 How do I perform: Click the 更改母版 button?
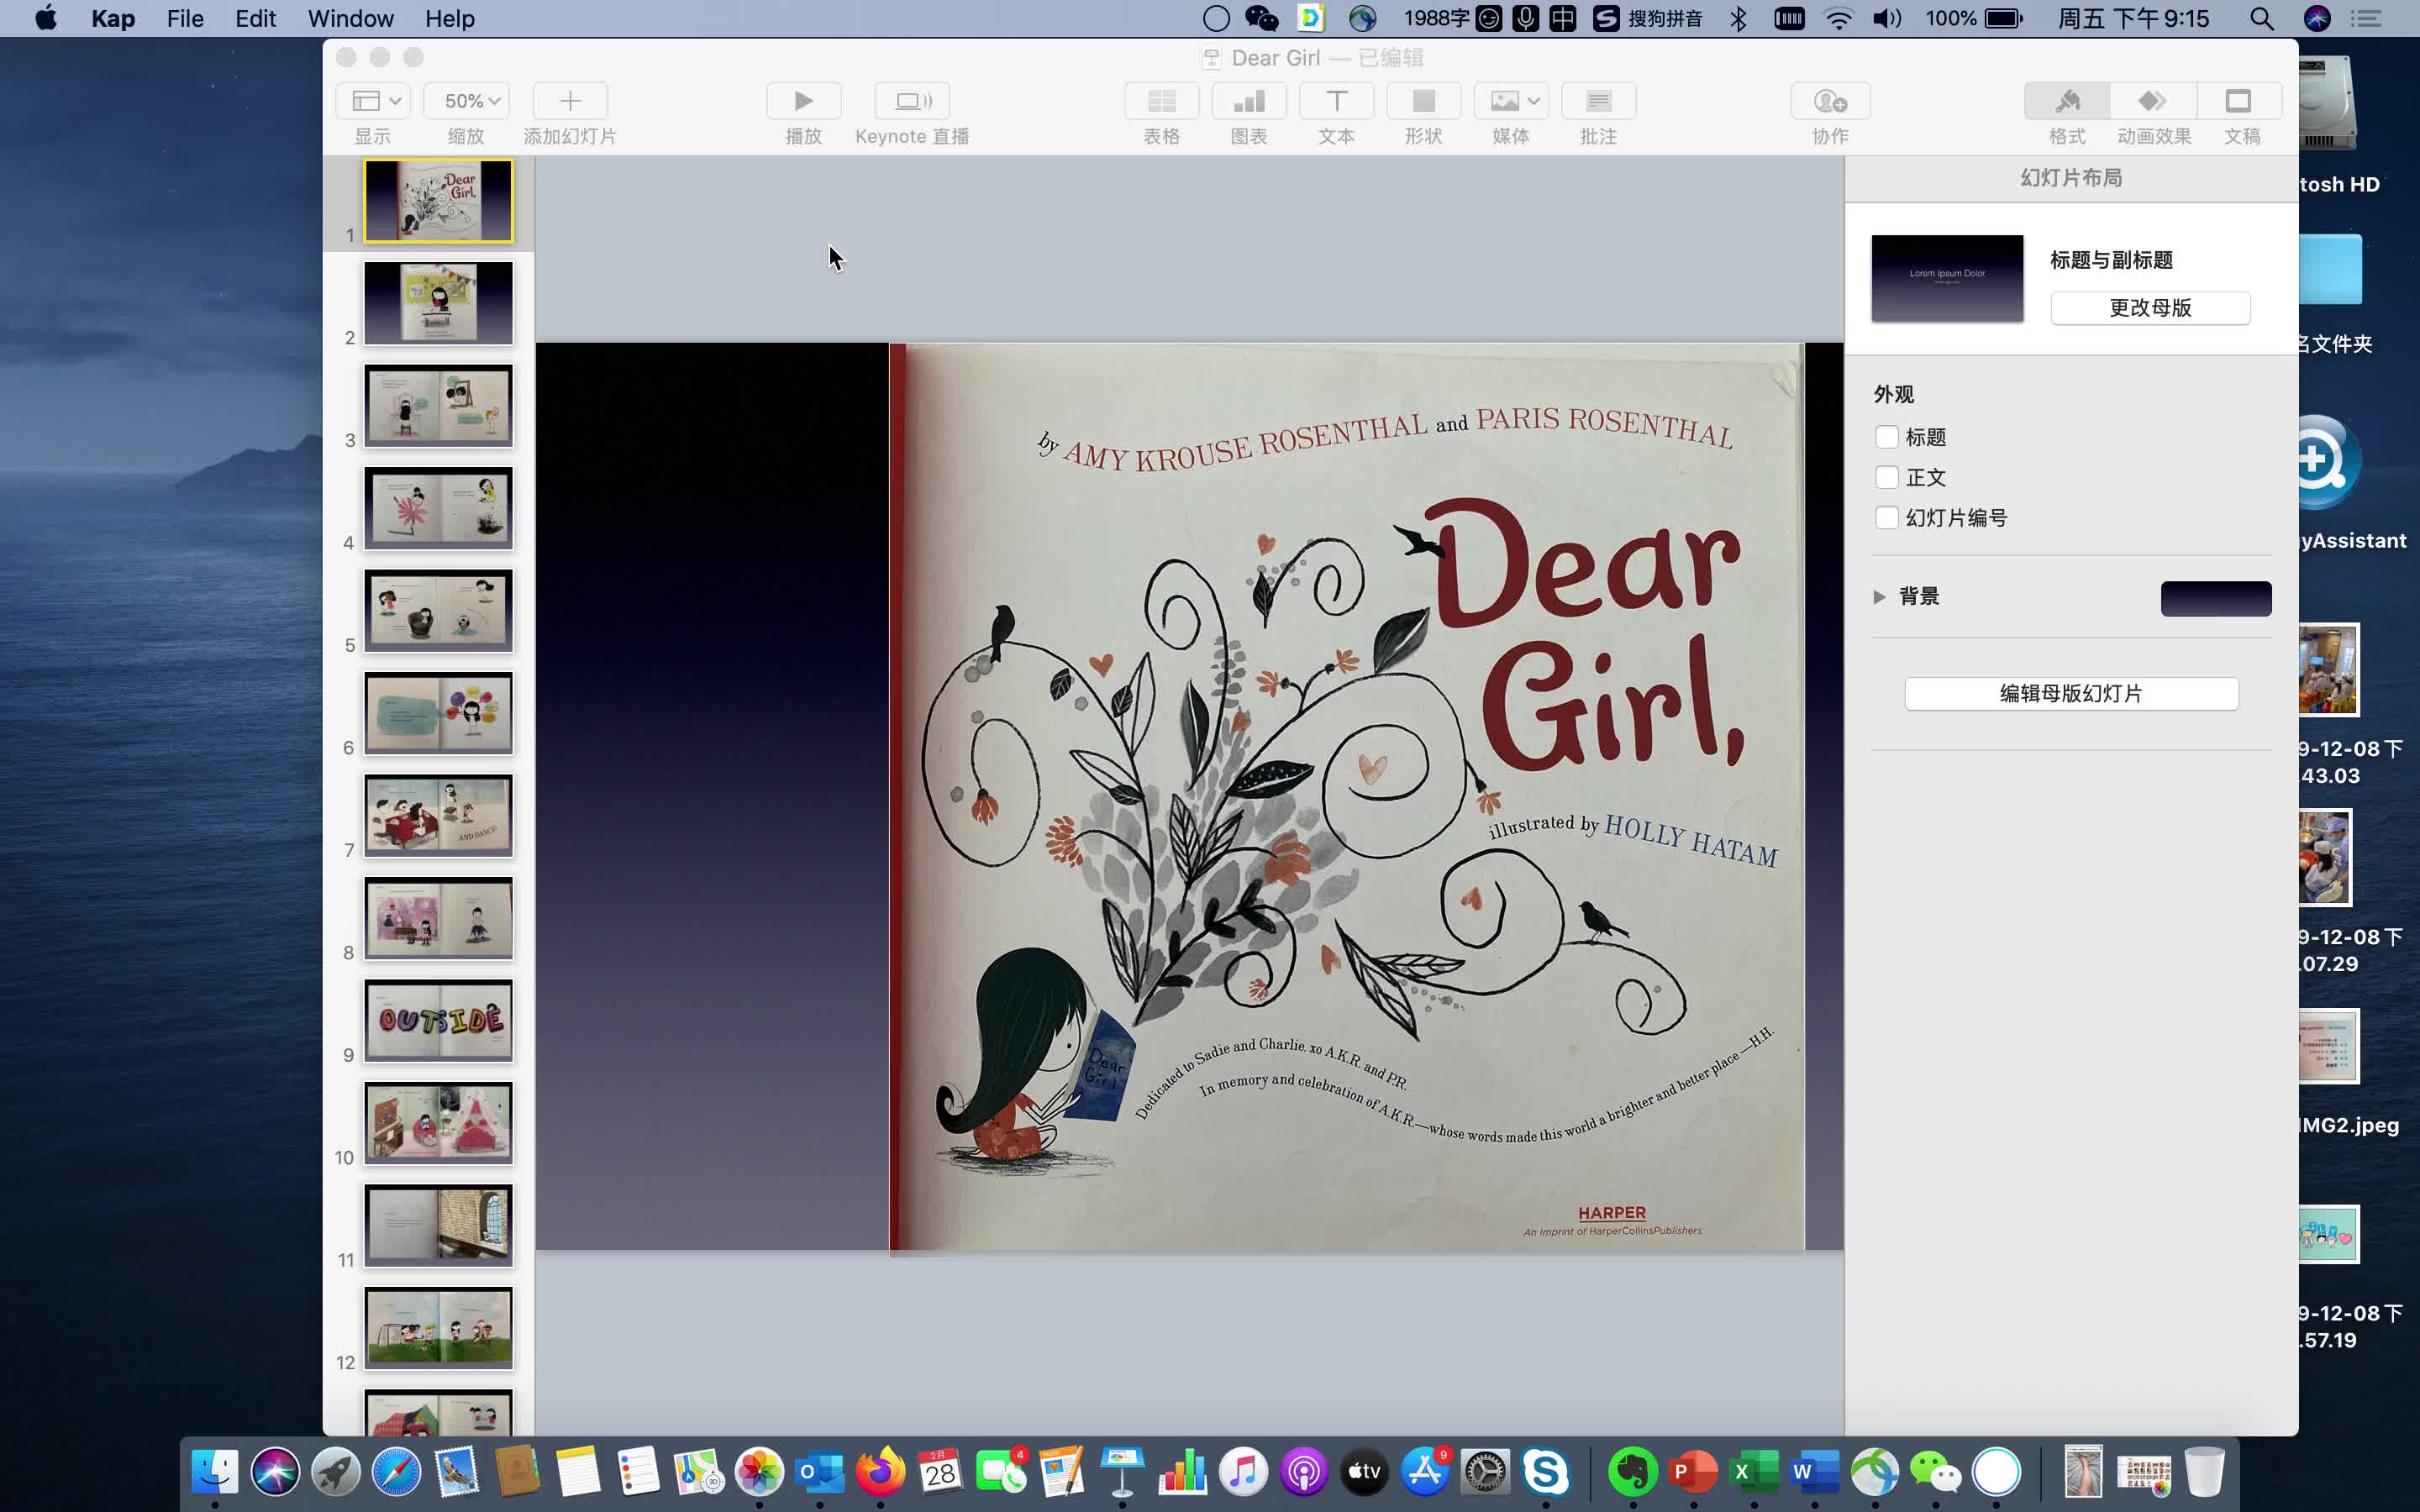pos(2150,308)
